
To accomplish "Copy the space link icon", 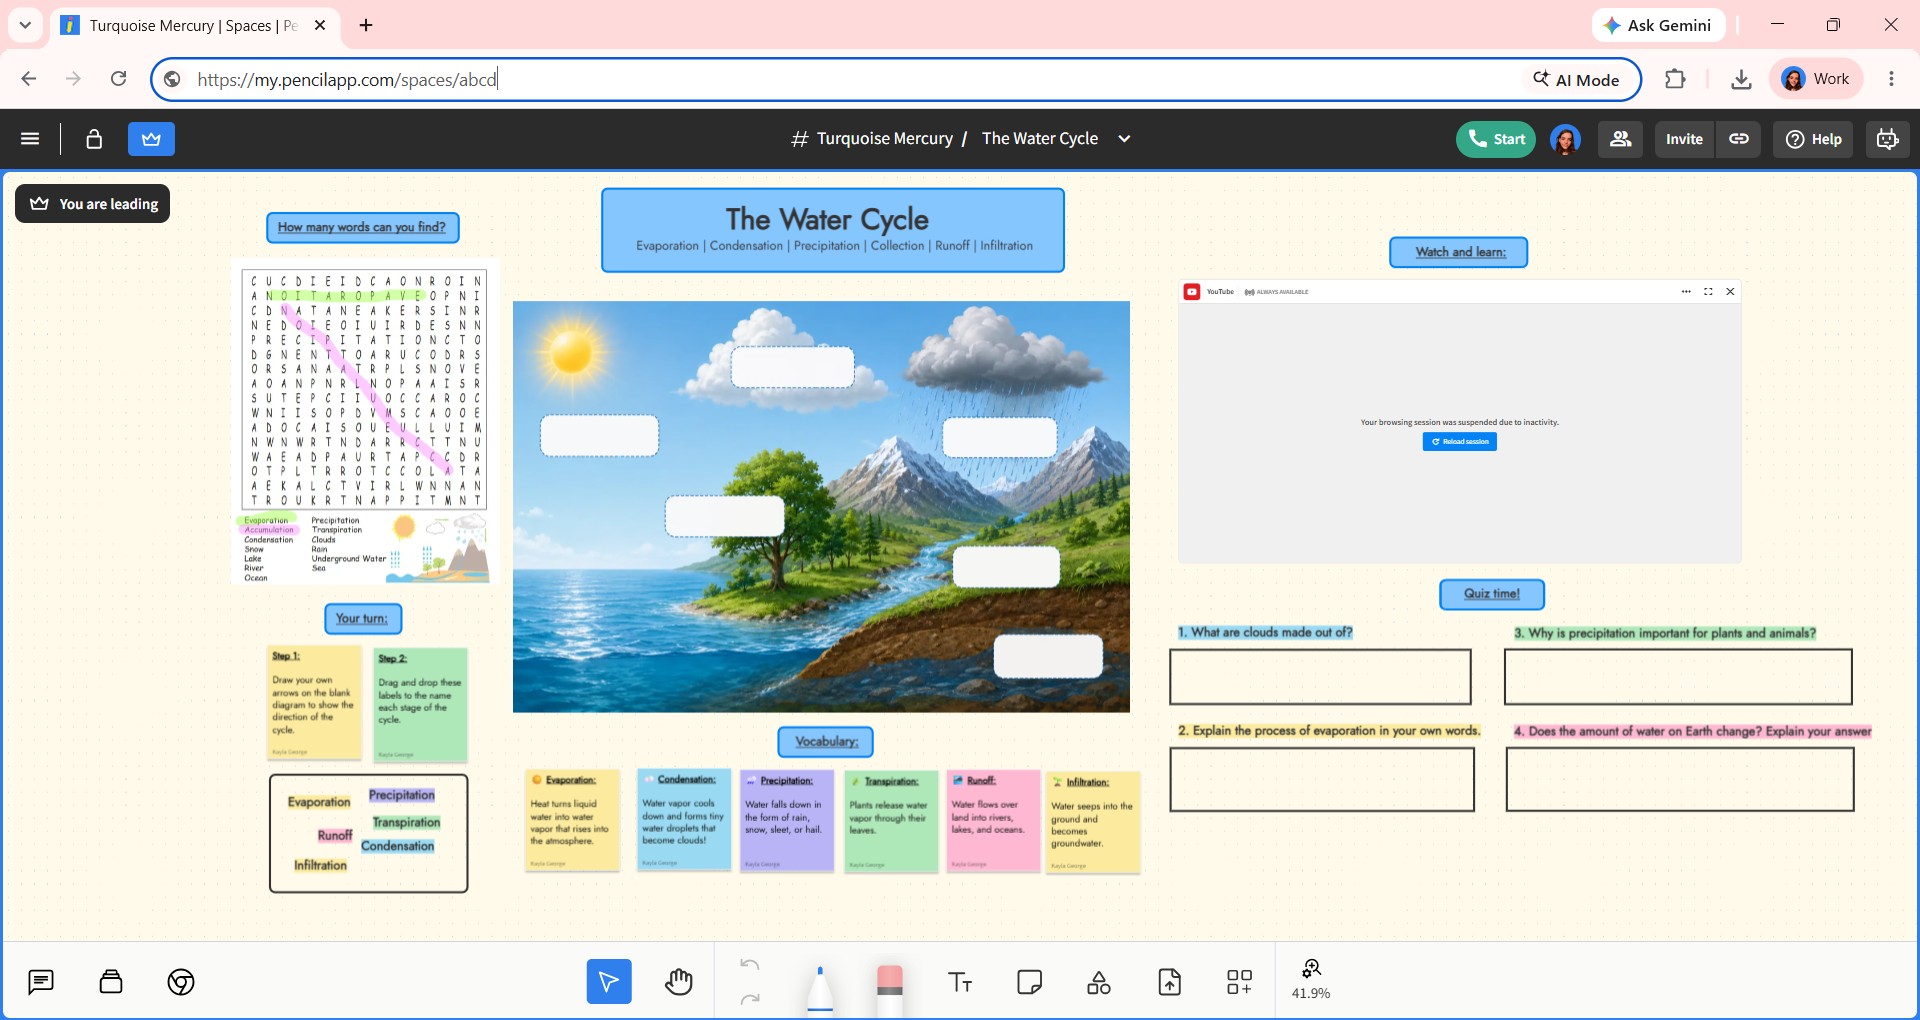I will click(x=1739, y=139).
